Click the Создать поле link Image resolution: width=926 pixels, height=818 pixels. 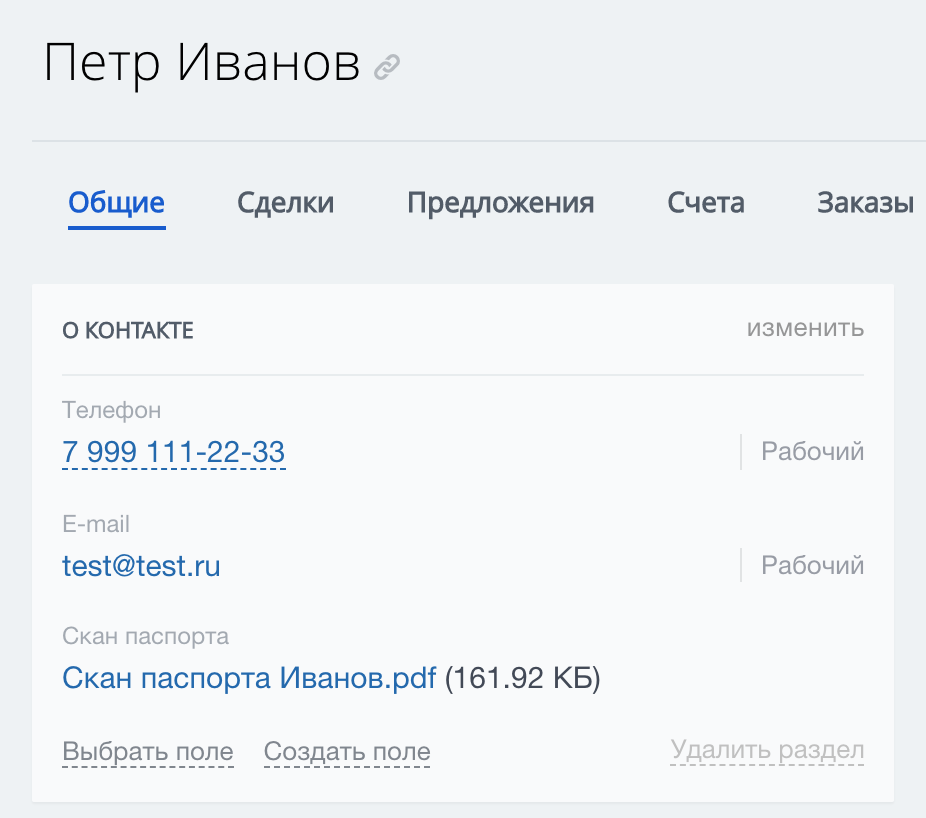[x=347, y=751]
